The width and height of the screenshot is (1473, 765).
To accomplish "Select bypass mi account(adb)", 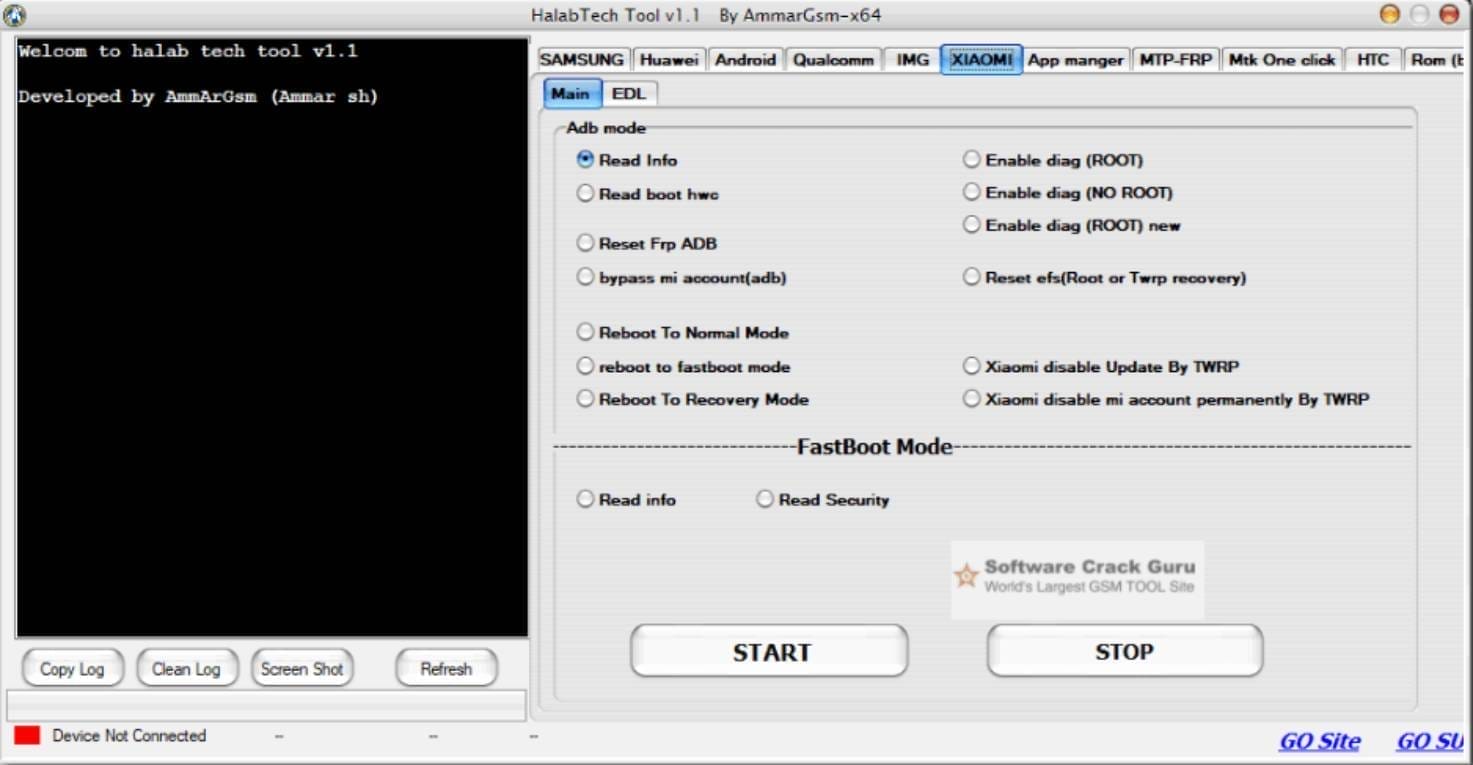I will pos(586,277).
